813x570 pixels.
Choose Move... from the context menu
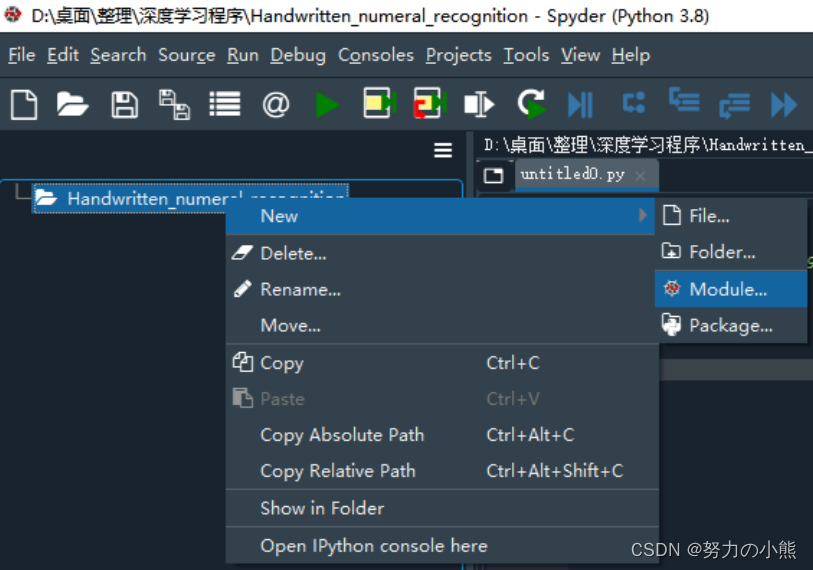(442, 326)
